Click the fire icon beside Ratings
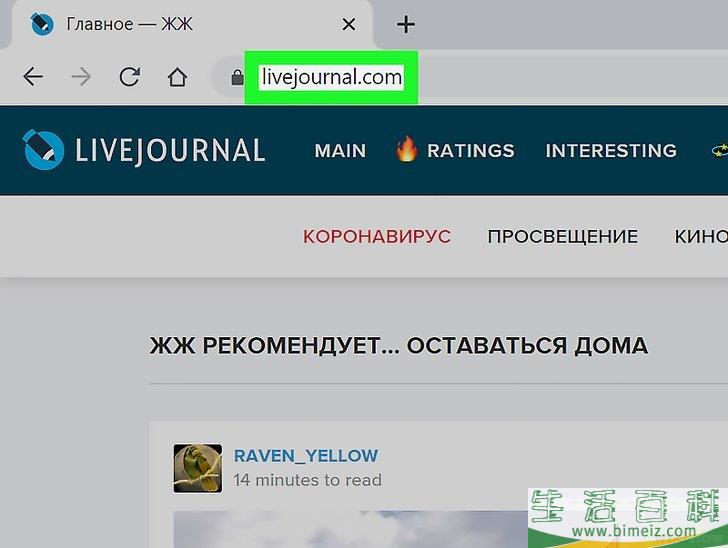This screenshot has width=728, height=548. pyautogui.click(x=405, y=150)
